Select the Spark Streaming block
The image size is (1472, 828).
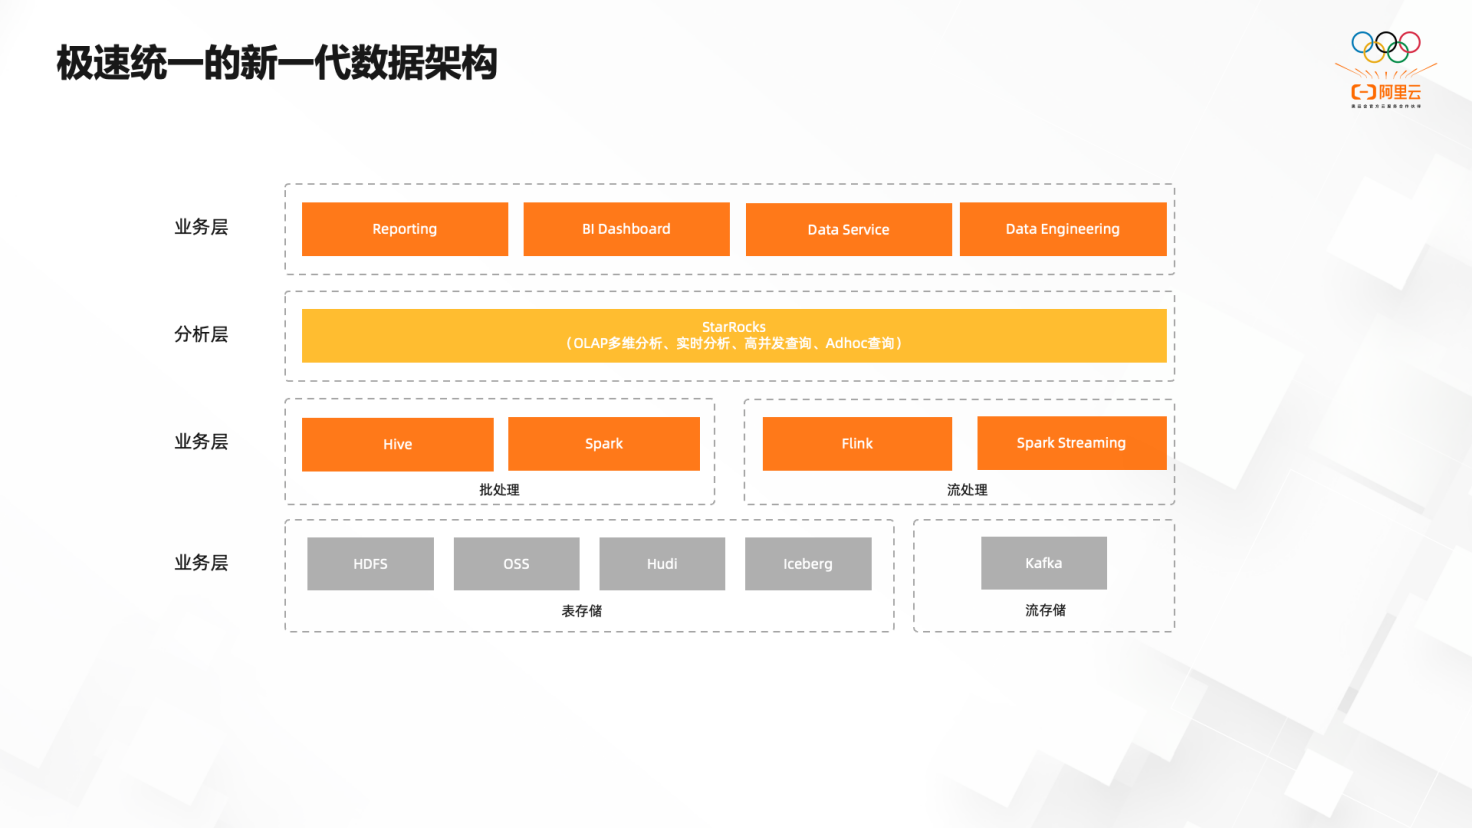tap(1072, 443)
